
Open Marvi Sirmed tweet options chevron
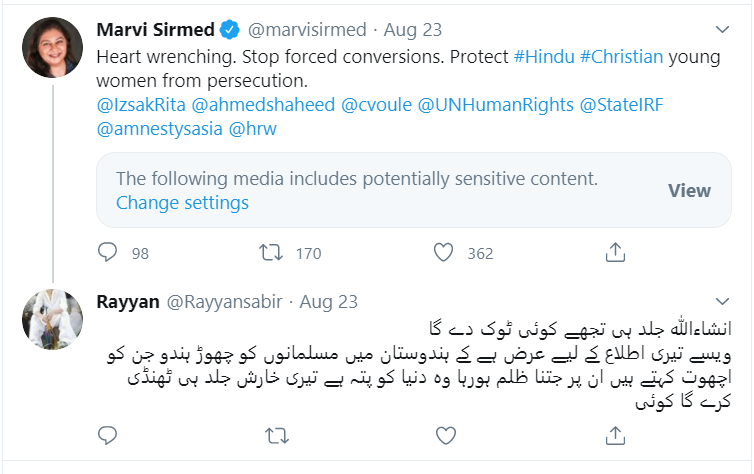click(722, 30)
